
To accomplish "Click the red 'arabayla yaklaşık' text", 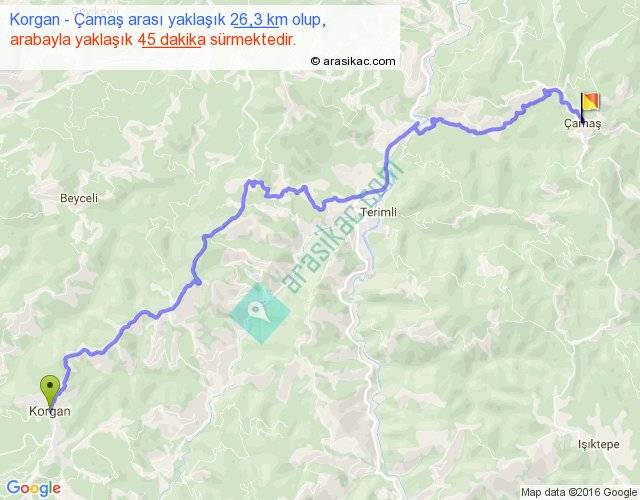I will [71, 40].
